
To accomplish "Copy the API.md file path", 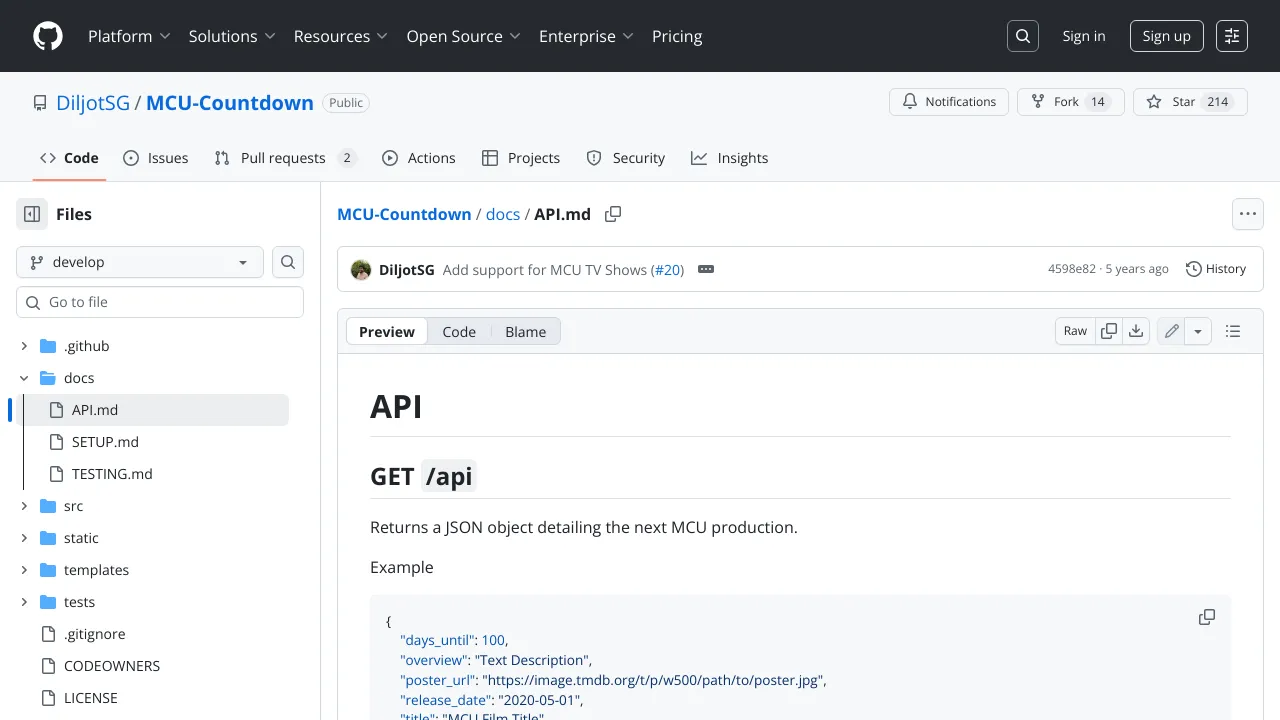I will point(613,214).
